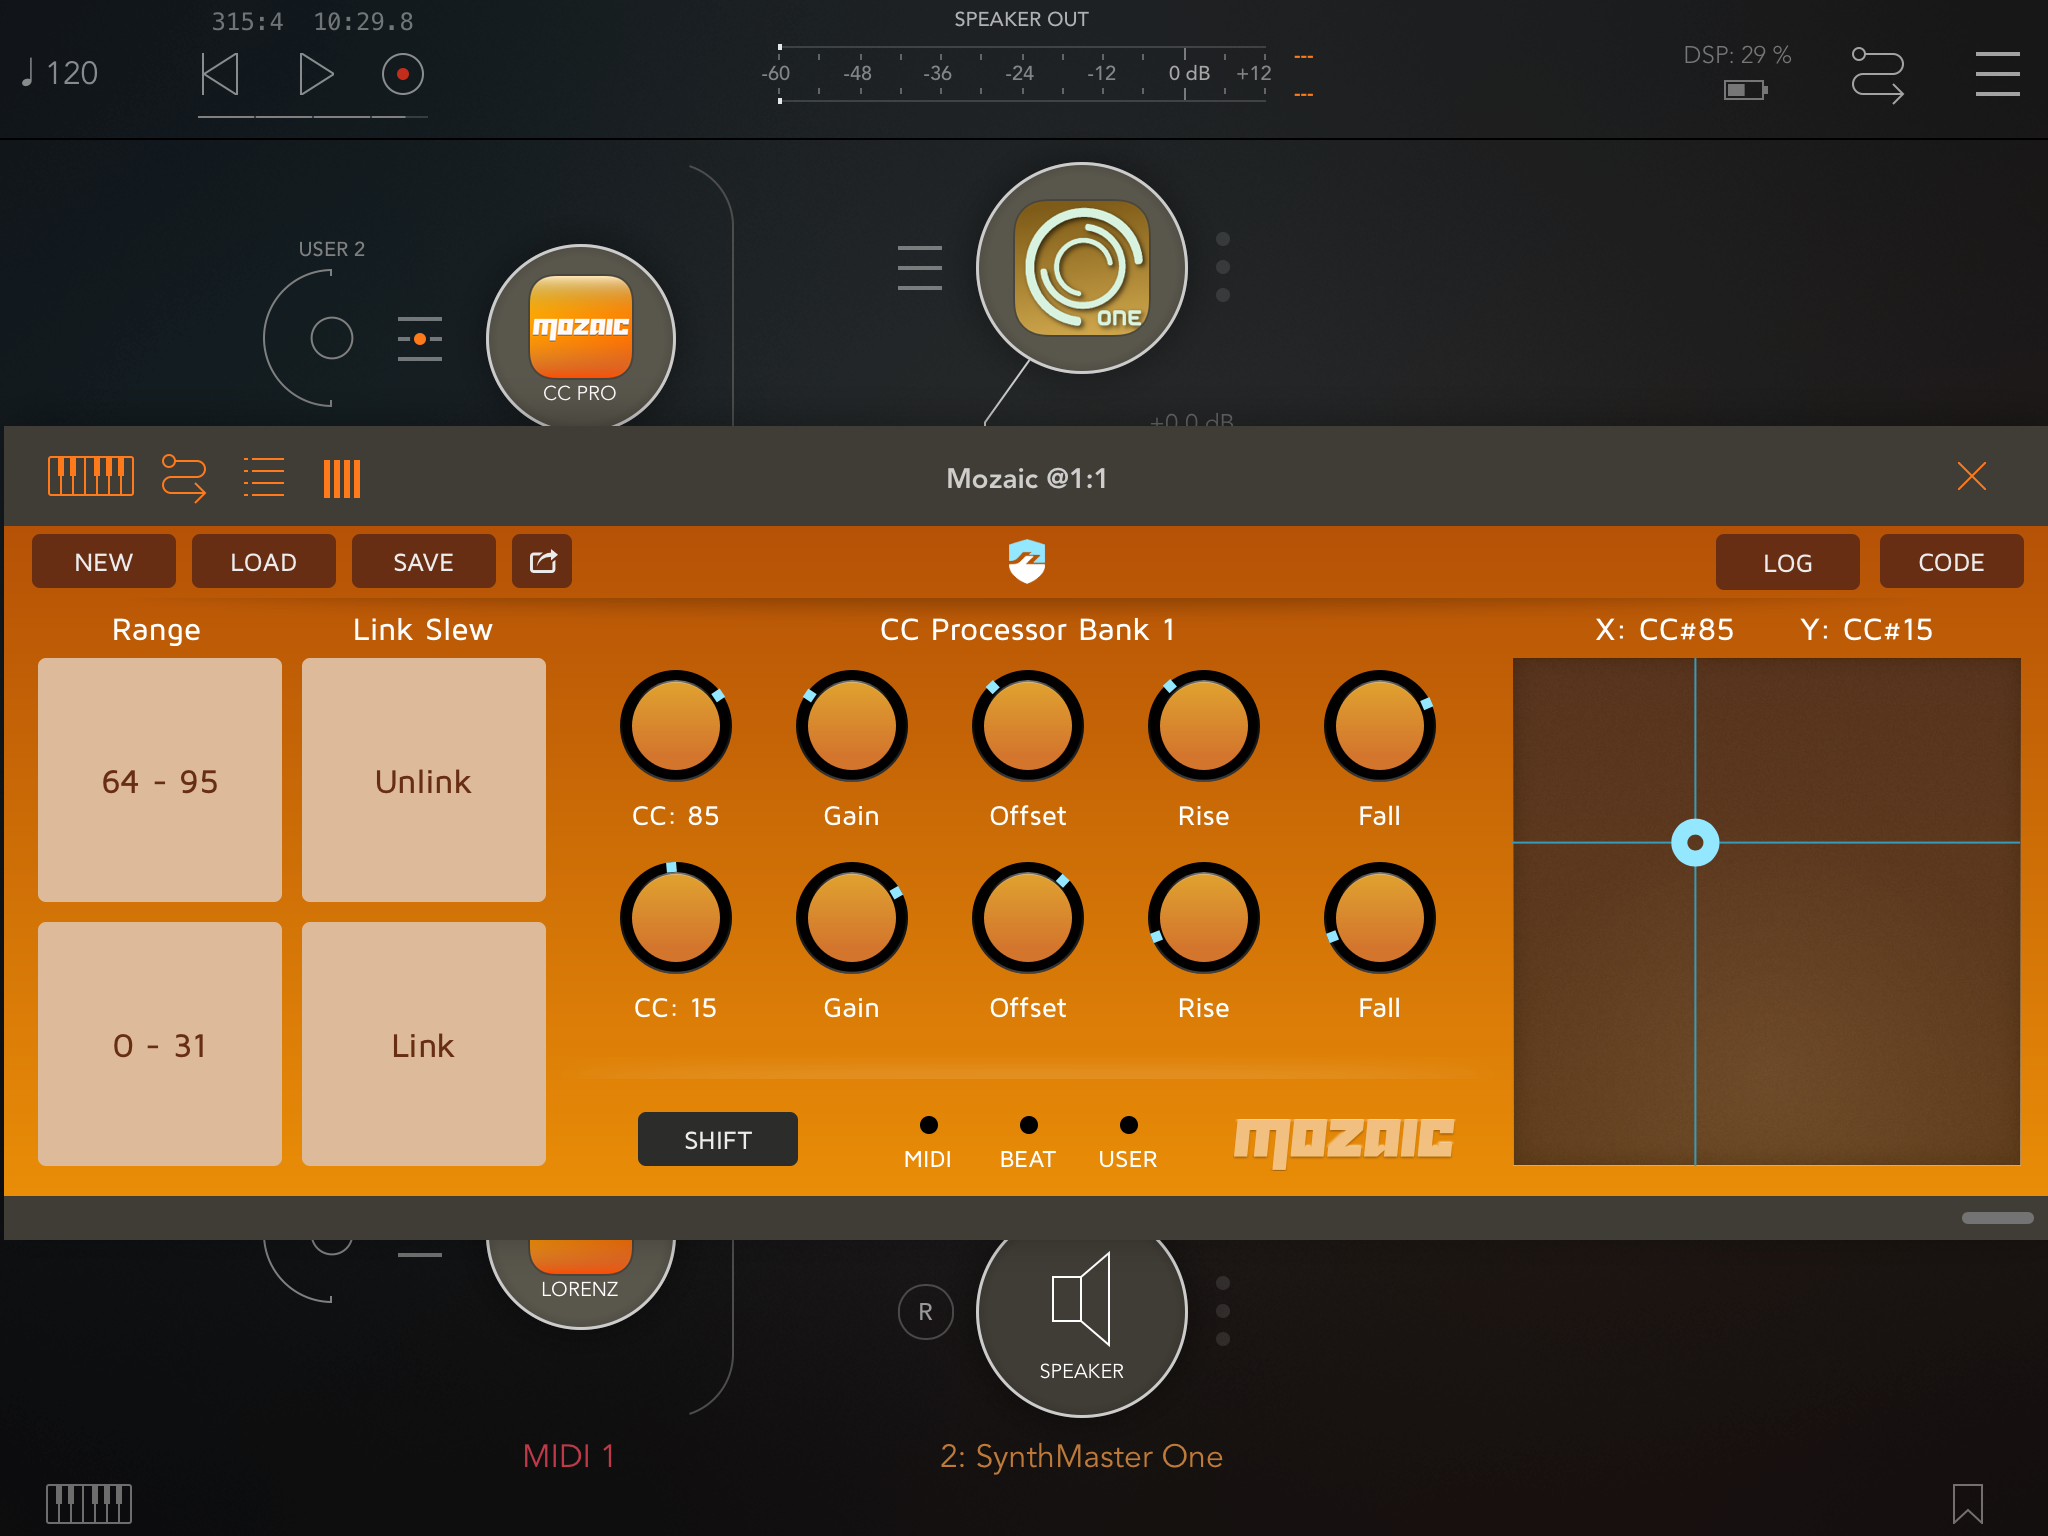
Task: Open the keyboard icon in Mozaic header
Action: coord(90,476)
